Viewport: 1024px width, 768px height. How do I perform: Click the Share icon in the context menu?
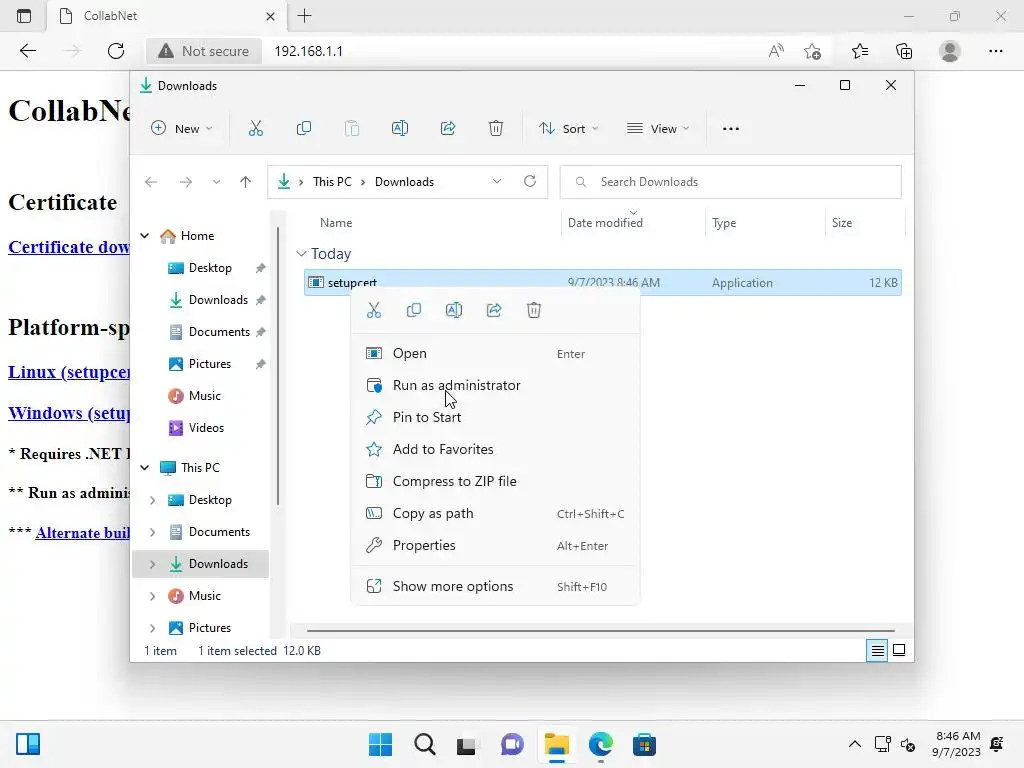tap(494, 310)
